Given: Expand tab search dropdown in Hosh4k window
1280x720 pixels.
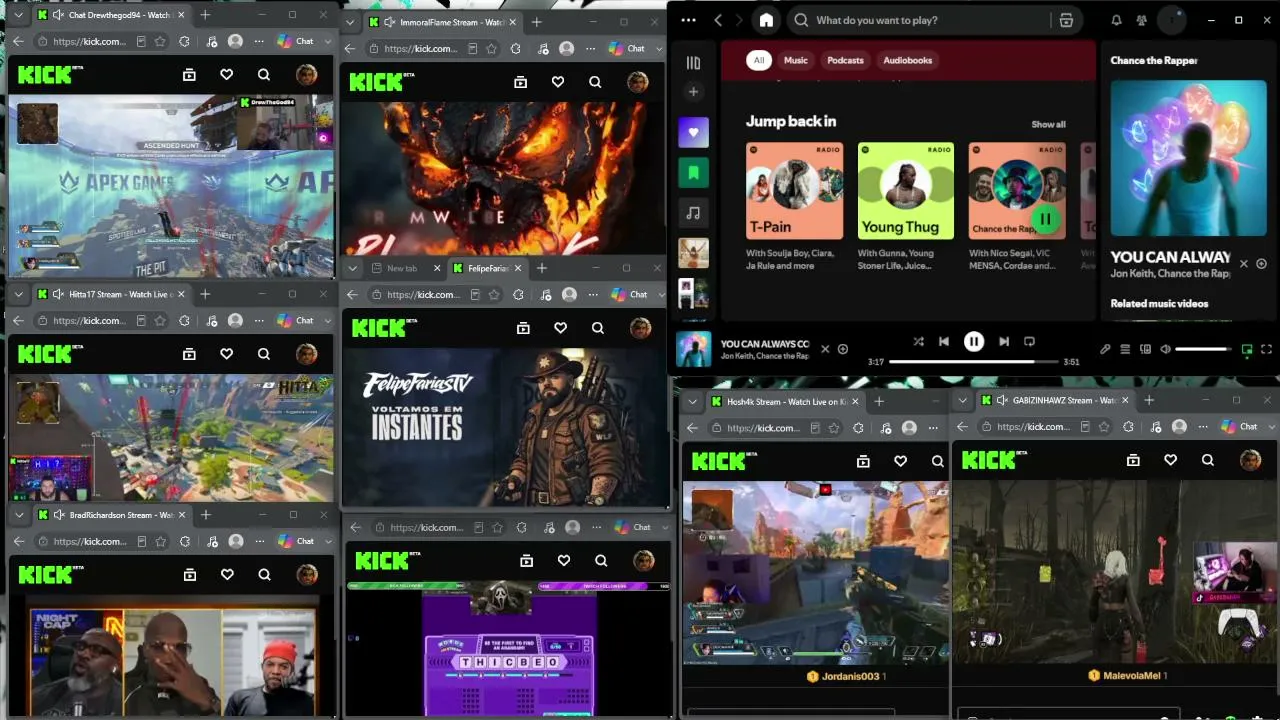Looking at the screenshot, I should coord(691,401).
